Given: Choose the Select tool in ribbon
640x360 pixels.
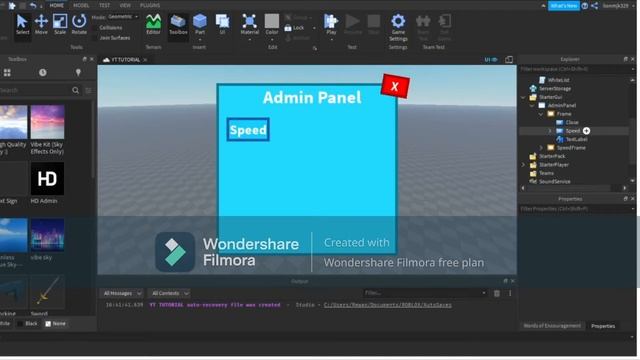Looking at the screenshot, I should 22,24.
